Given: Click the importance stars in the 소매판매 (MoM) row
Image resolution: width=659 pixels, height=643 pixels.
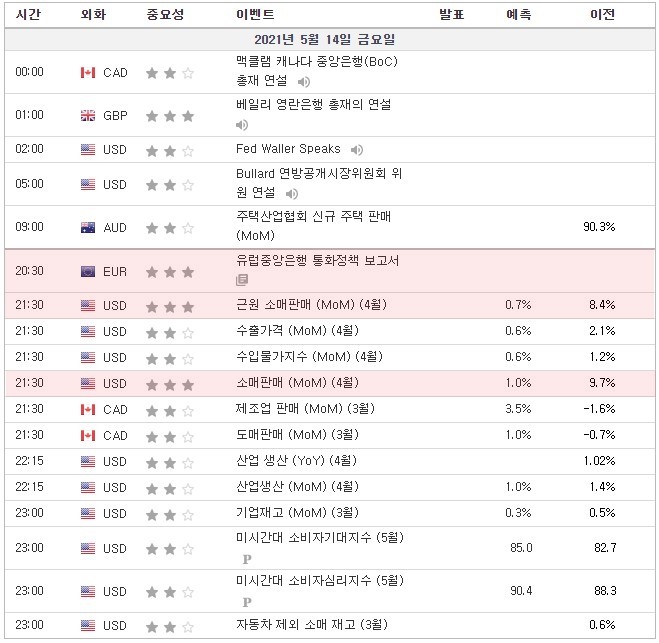Looking at the screenshot, I should [x=170, y=383].
